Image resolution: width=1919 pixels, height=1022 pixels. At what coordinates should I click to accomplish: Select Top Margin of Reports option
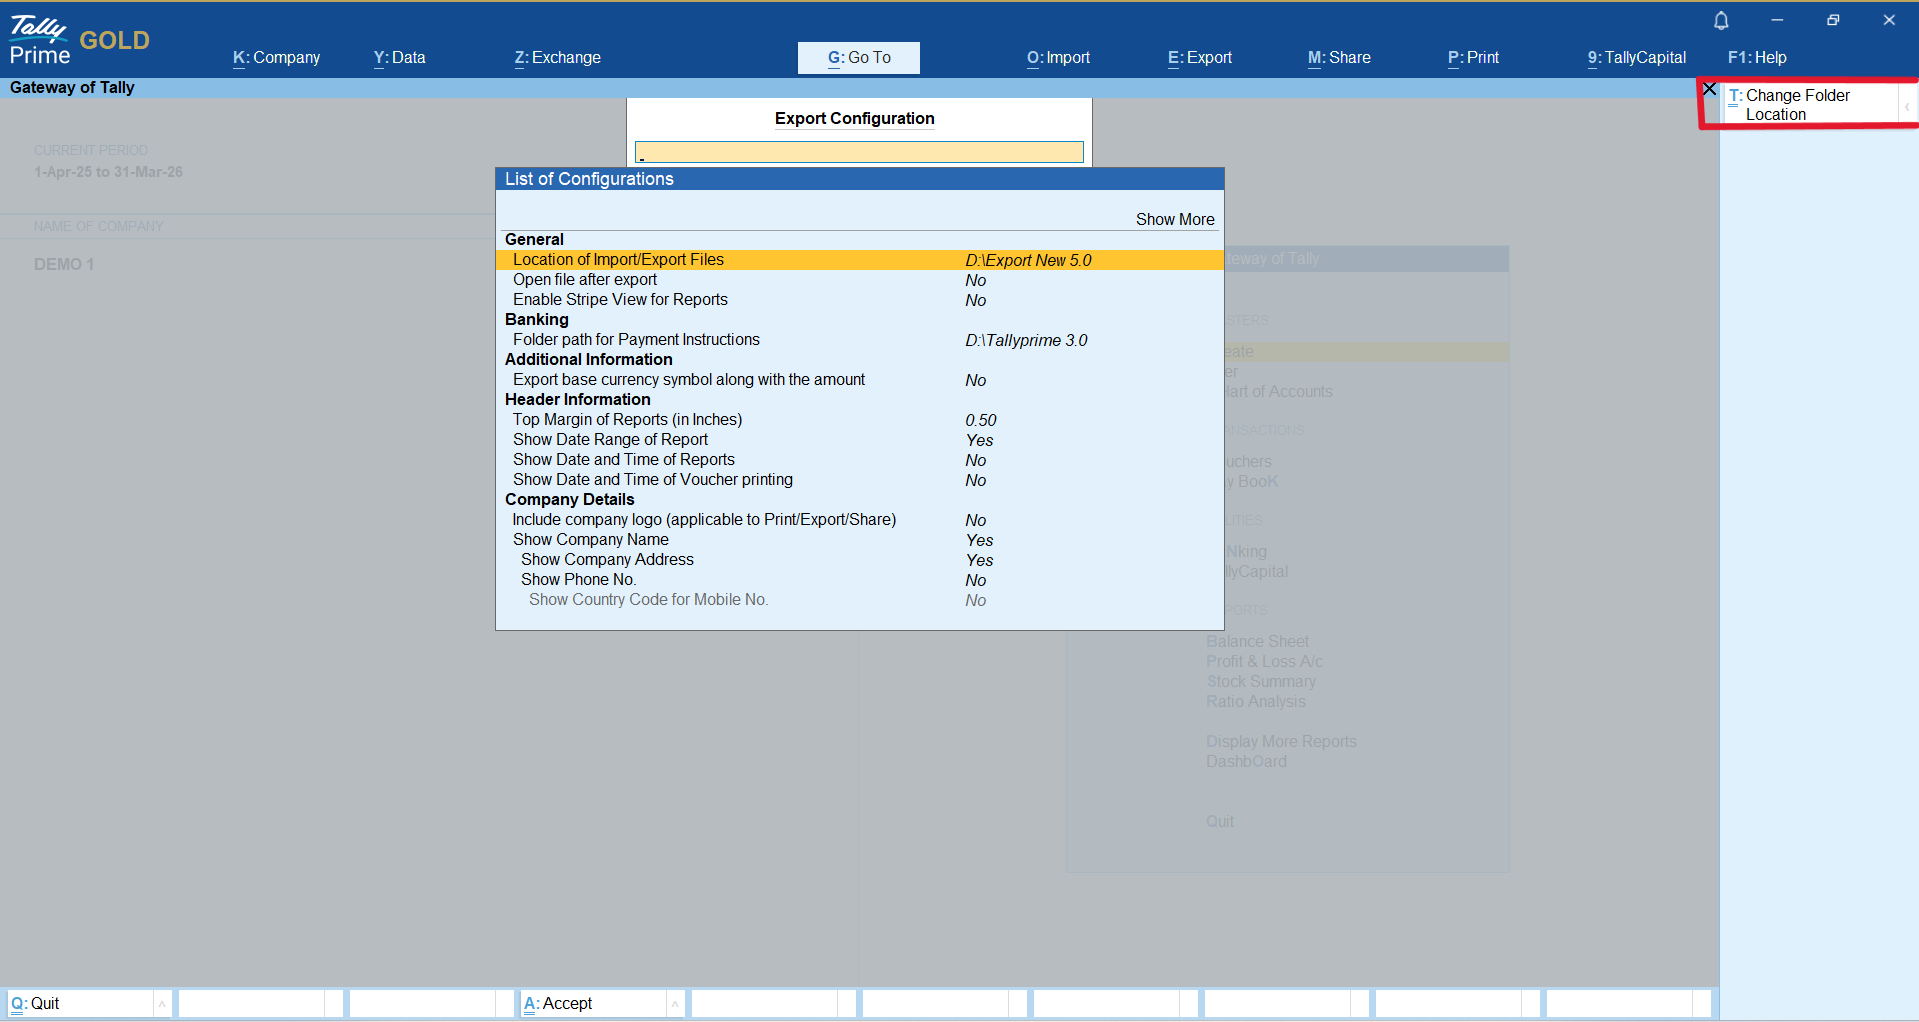627,420
